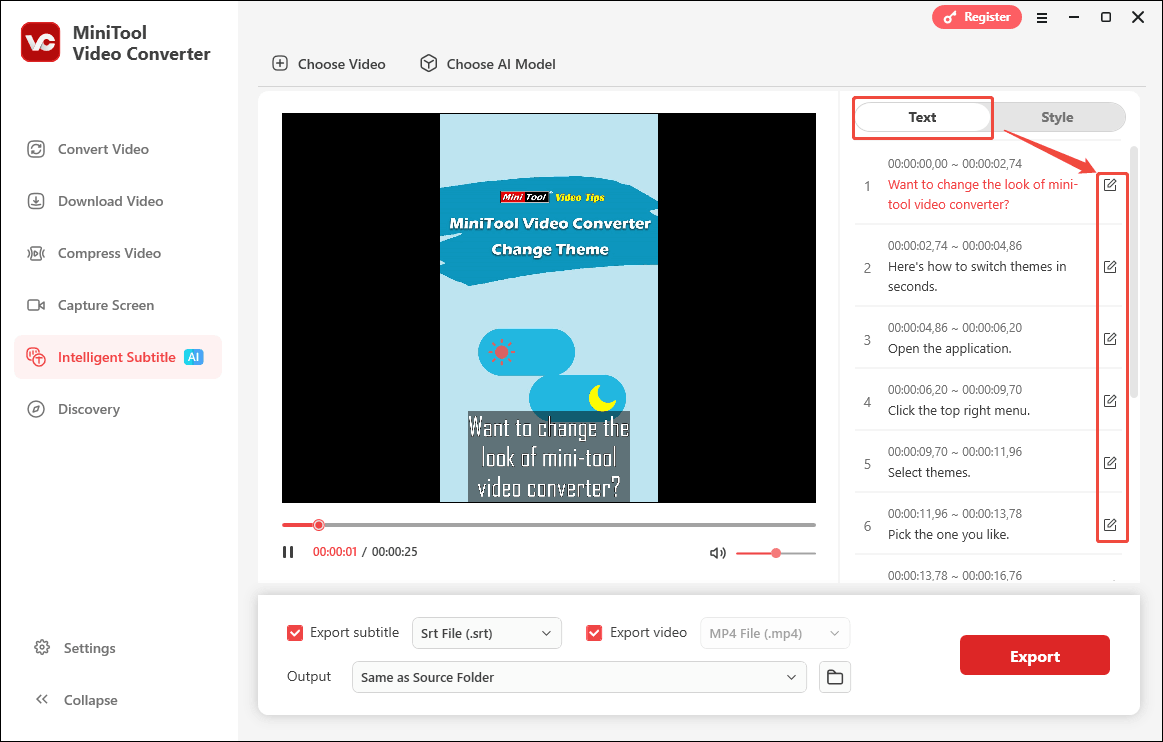Open the Capture Screen feature
Screen dimensions: 1163x742
[x=106, y=304]
